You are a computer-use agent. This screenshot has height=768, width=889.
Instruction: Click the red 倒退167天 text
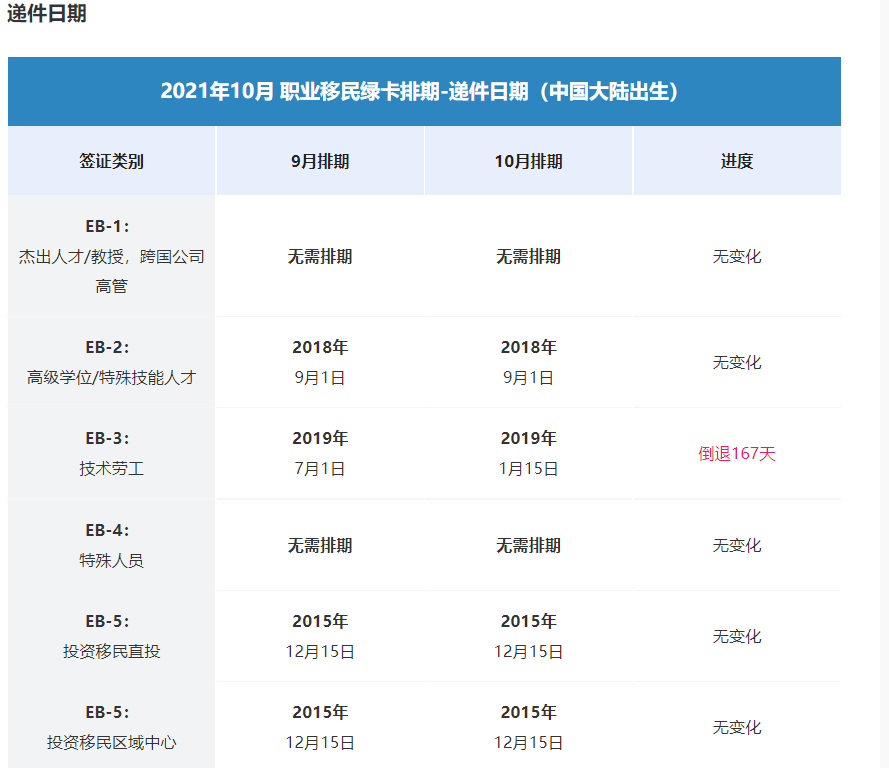pos(736,453)
